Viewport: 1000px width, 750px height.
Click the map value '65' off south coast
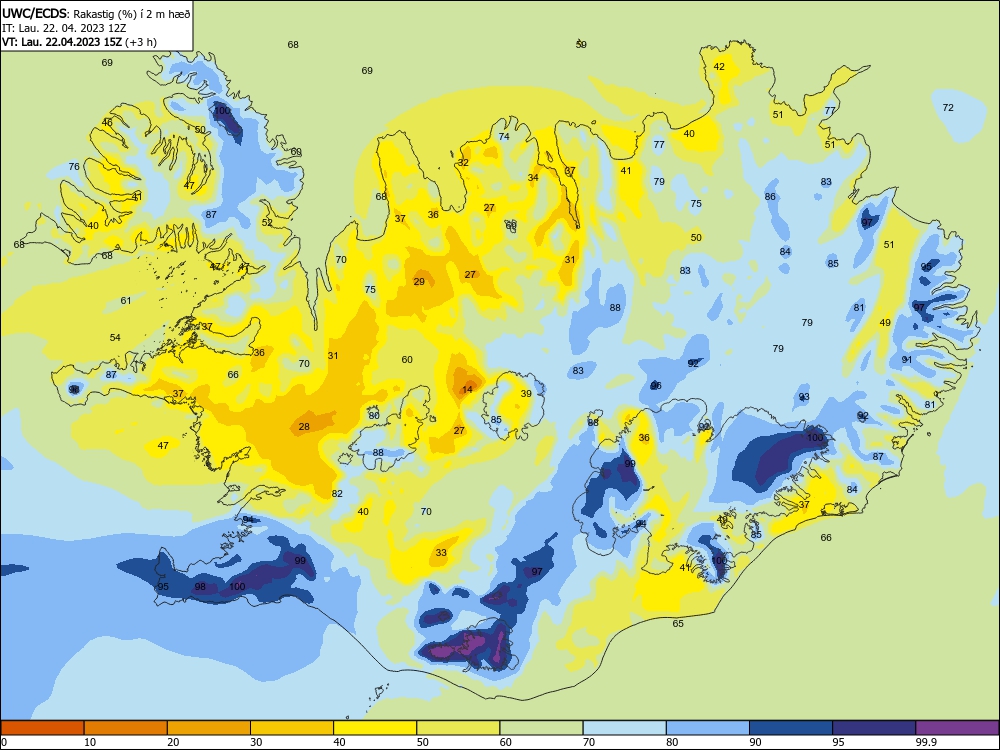(x=678, y=624)
